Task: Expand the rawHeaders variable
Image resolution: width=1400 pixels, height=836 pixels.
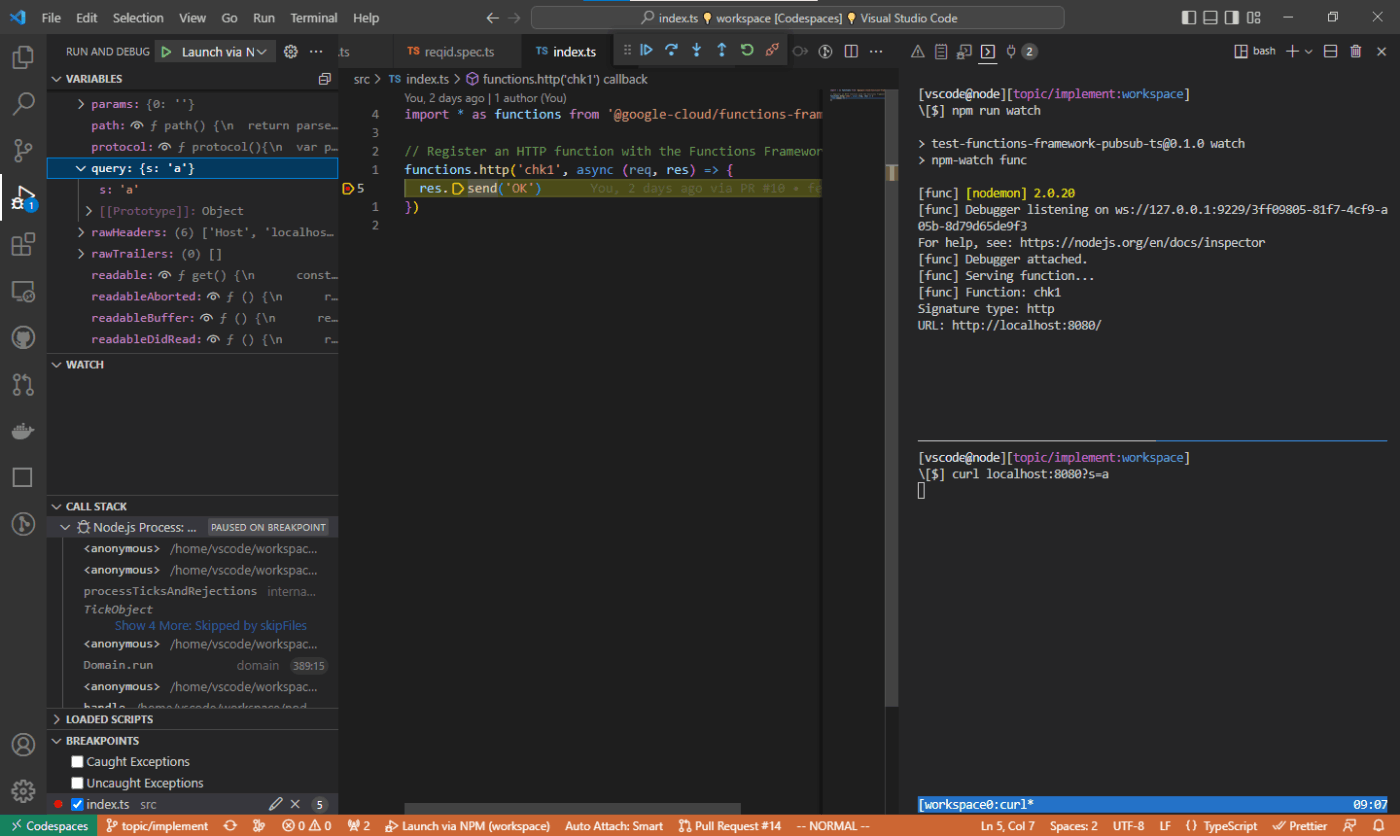Action: click(82, 232)
